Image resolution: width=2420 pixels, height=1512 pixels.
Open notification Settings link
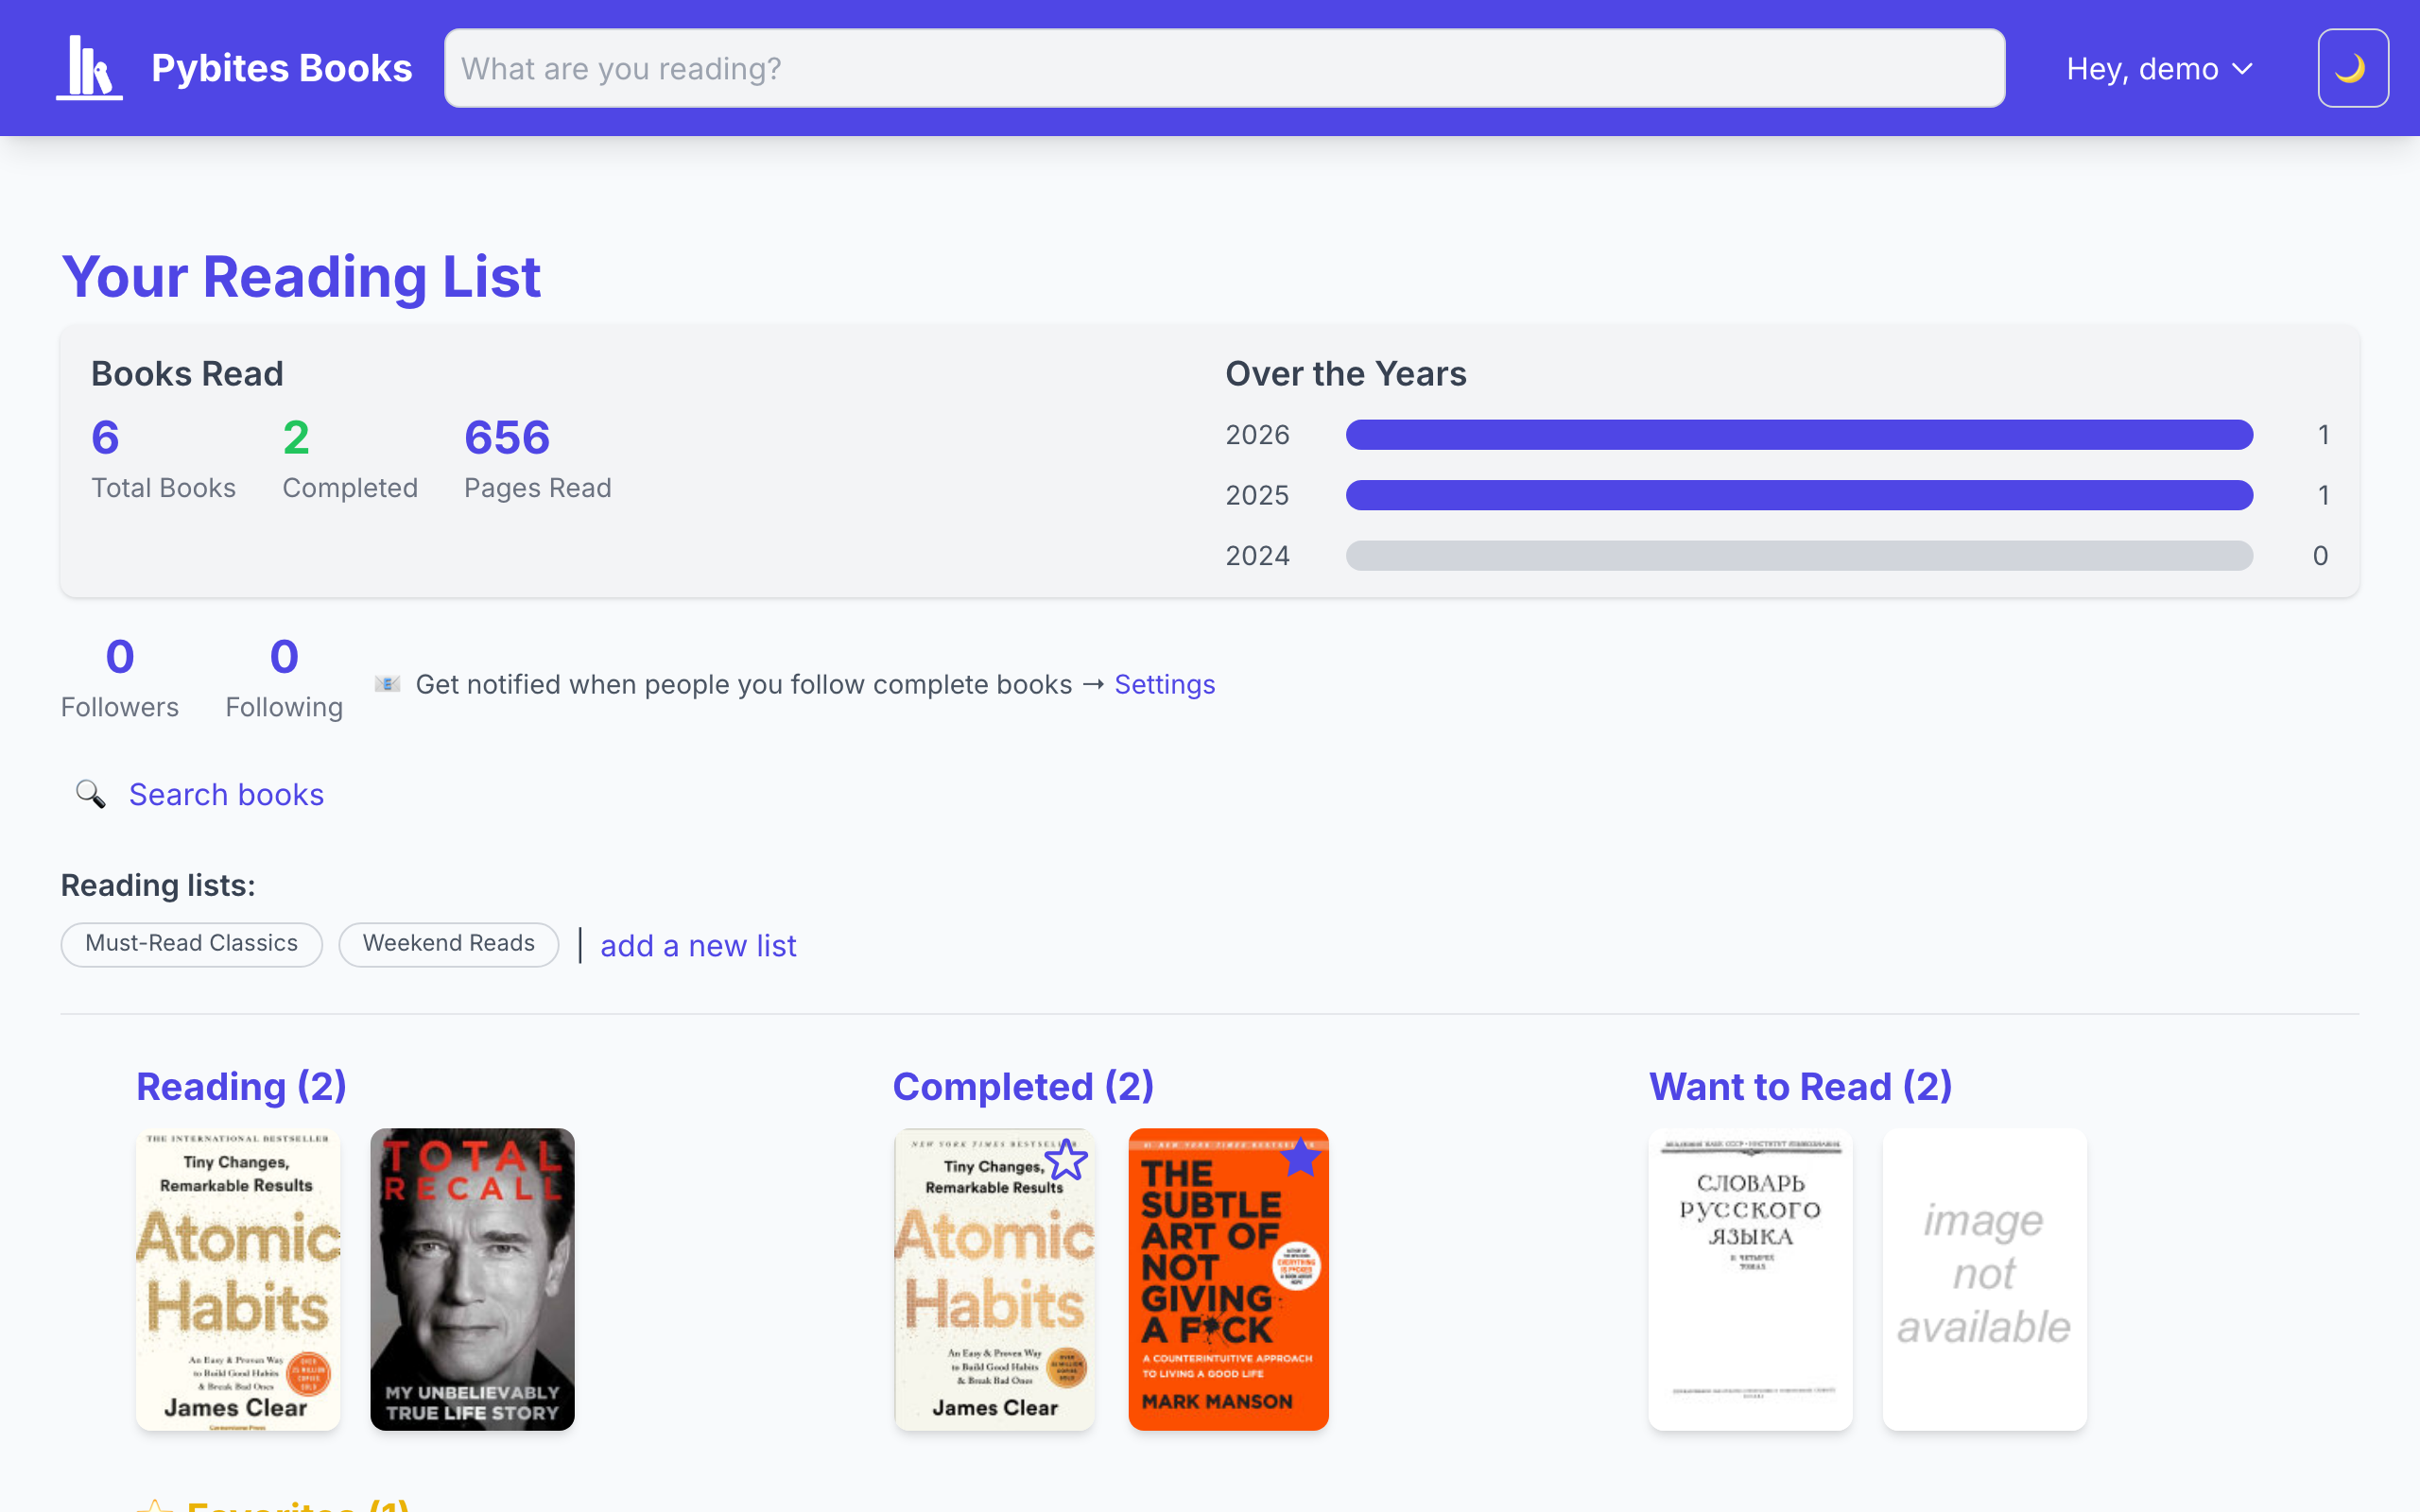[x=1164, y=684]
